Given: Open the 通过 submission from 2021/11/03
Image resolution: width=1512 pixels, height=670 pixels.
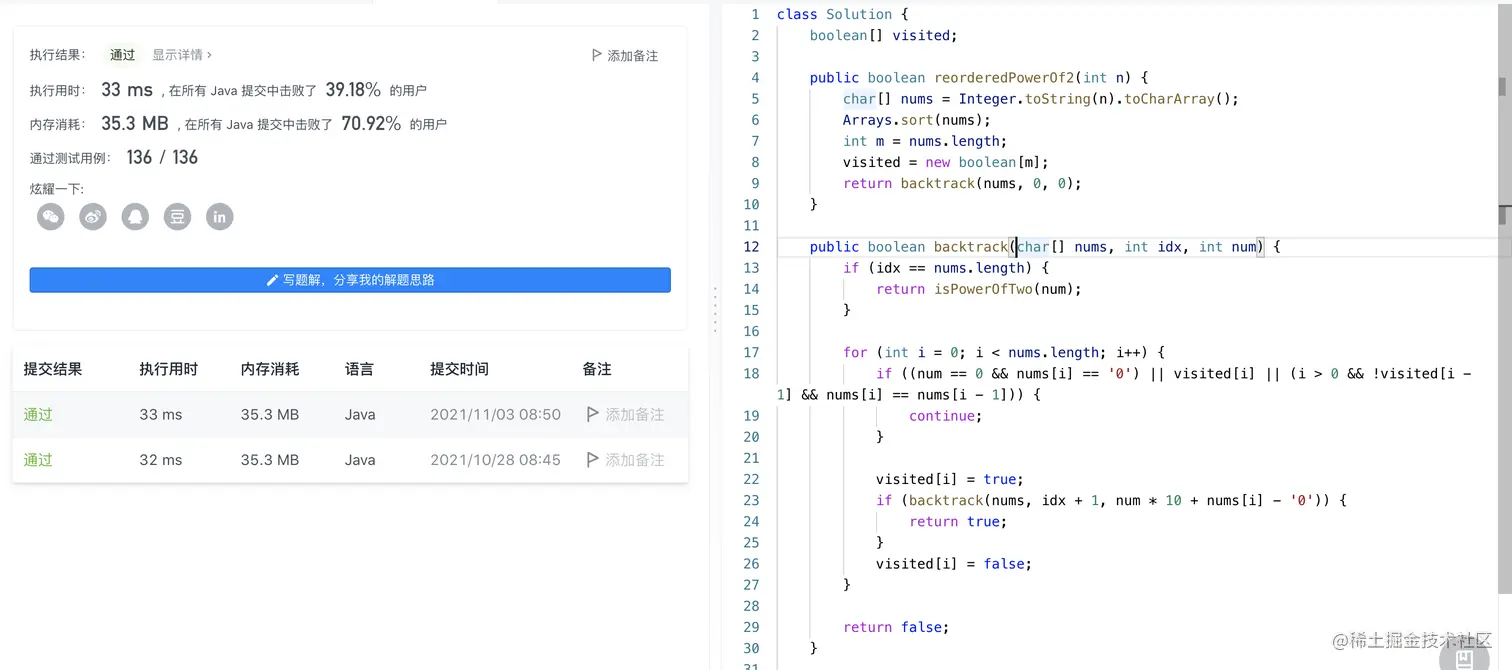Looking at the screenshot, I should pyautogui.click(x=38, y=414).
